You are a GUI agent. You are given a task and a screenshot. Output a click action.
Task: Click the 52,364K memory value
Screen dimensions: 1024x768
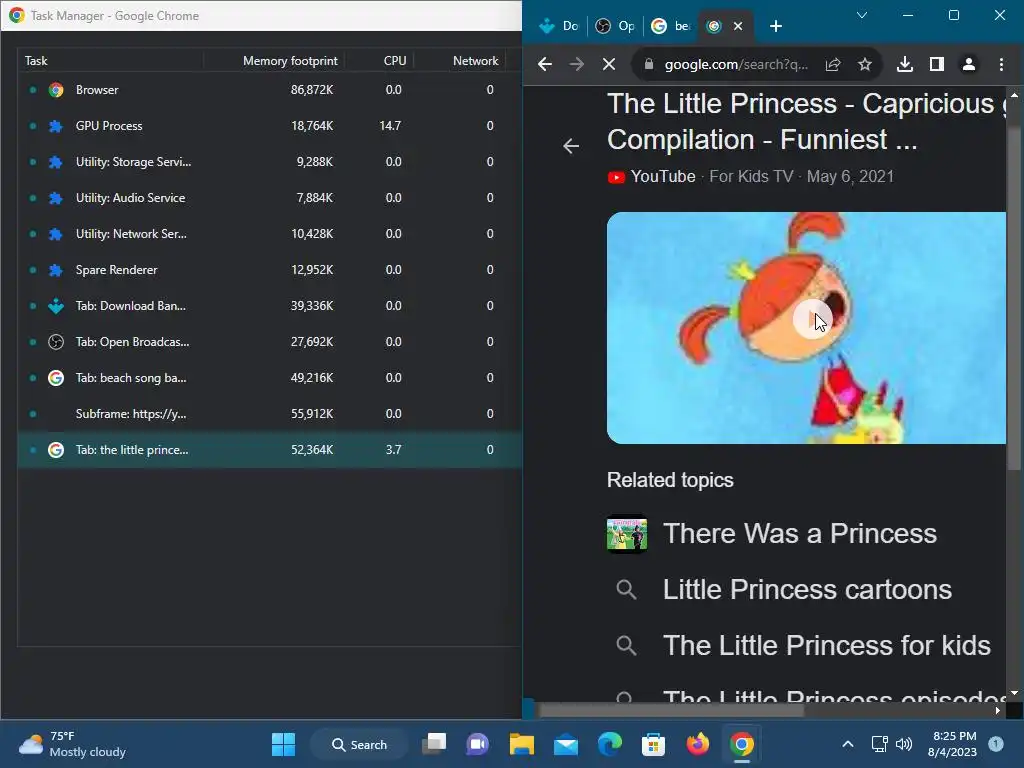point(312,449)
